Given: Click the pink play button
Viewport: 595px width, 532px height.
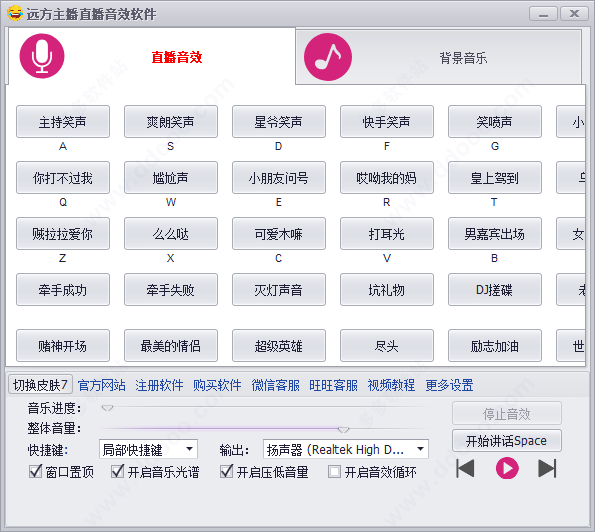Looking at the screenshot, I should point(507,468).
